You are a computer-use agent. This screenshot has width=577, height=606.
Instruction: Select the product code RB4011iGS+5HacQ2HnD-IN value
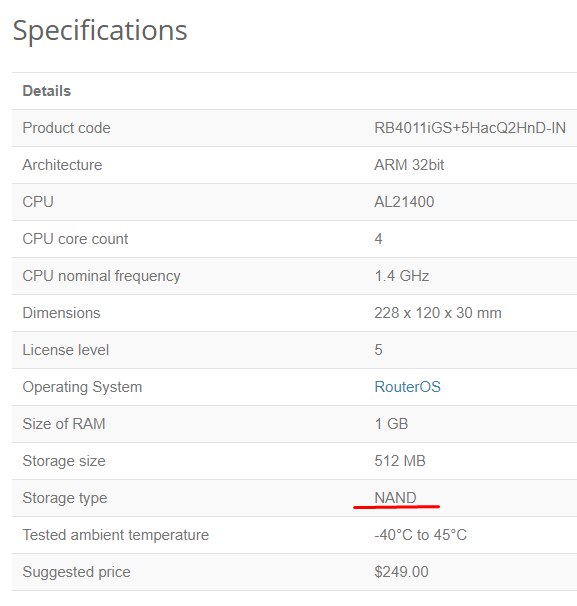[x=470, y=128]
